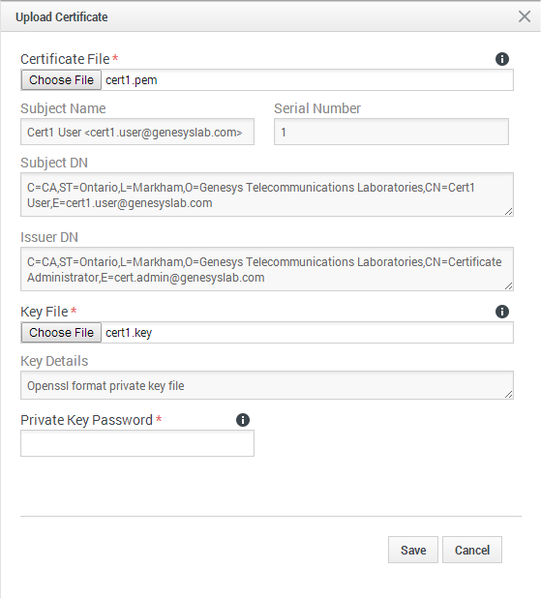Click the Key Details text area

[x=267, y=385]
